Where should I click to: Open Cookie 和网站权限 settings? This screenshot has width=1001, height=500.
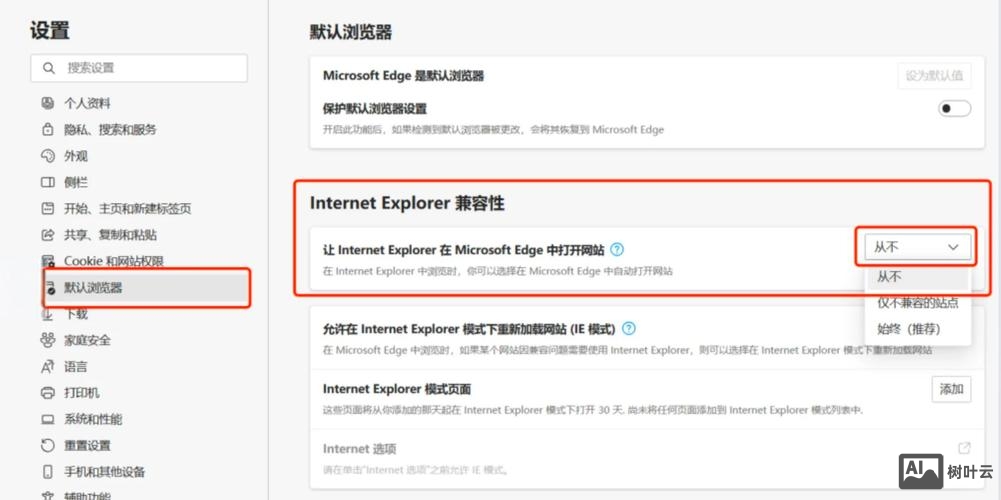[x=114, y=261]
